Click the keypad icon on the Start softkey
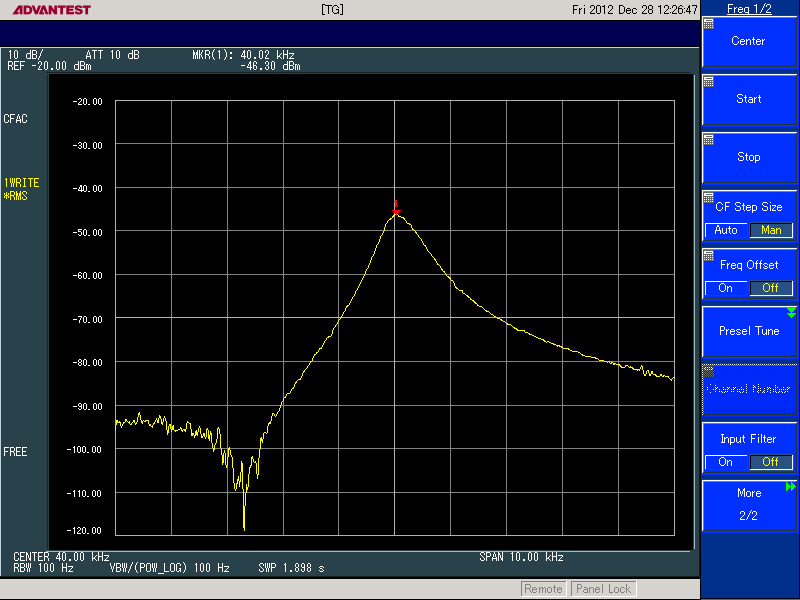 (x=709, y=81)
